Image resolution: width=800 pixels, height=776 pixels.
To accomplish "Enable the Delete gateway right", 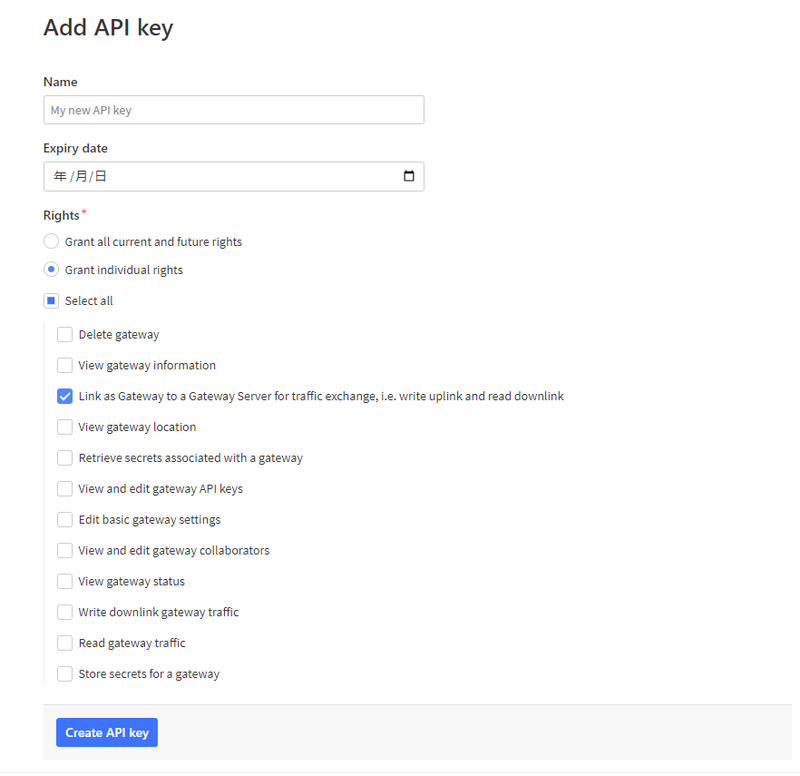I will [x=65, y=335].
